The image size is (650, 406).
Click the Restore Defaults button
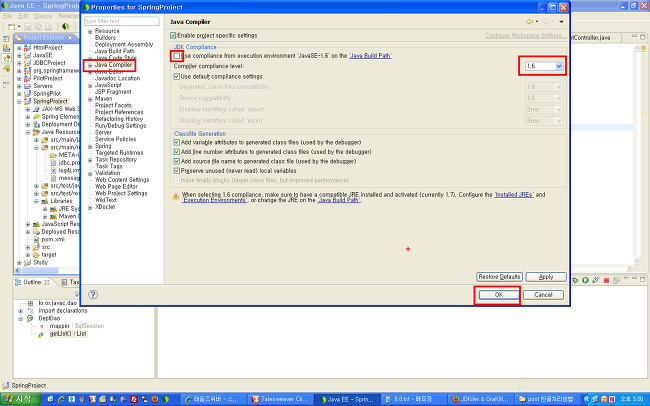pyautogui.click(x=499, y=277)
